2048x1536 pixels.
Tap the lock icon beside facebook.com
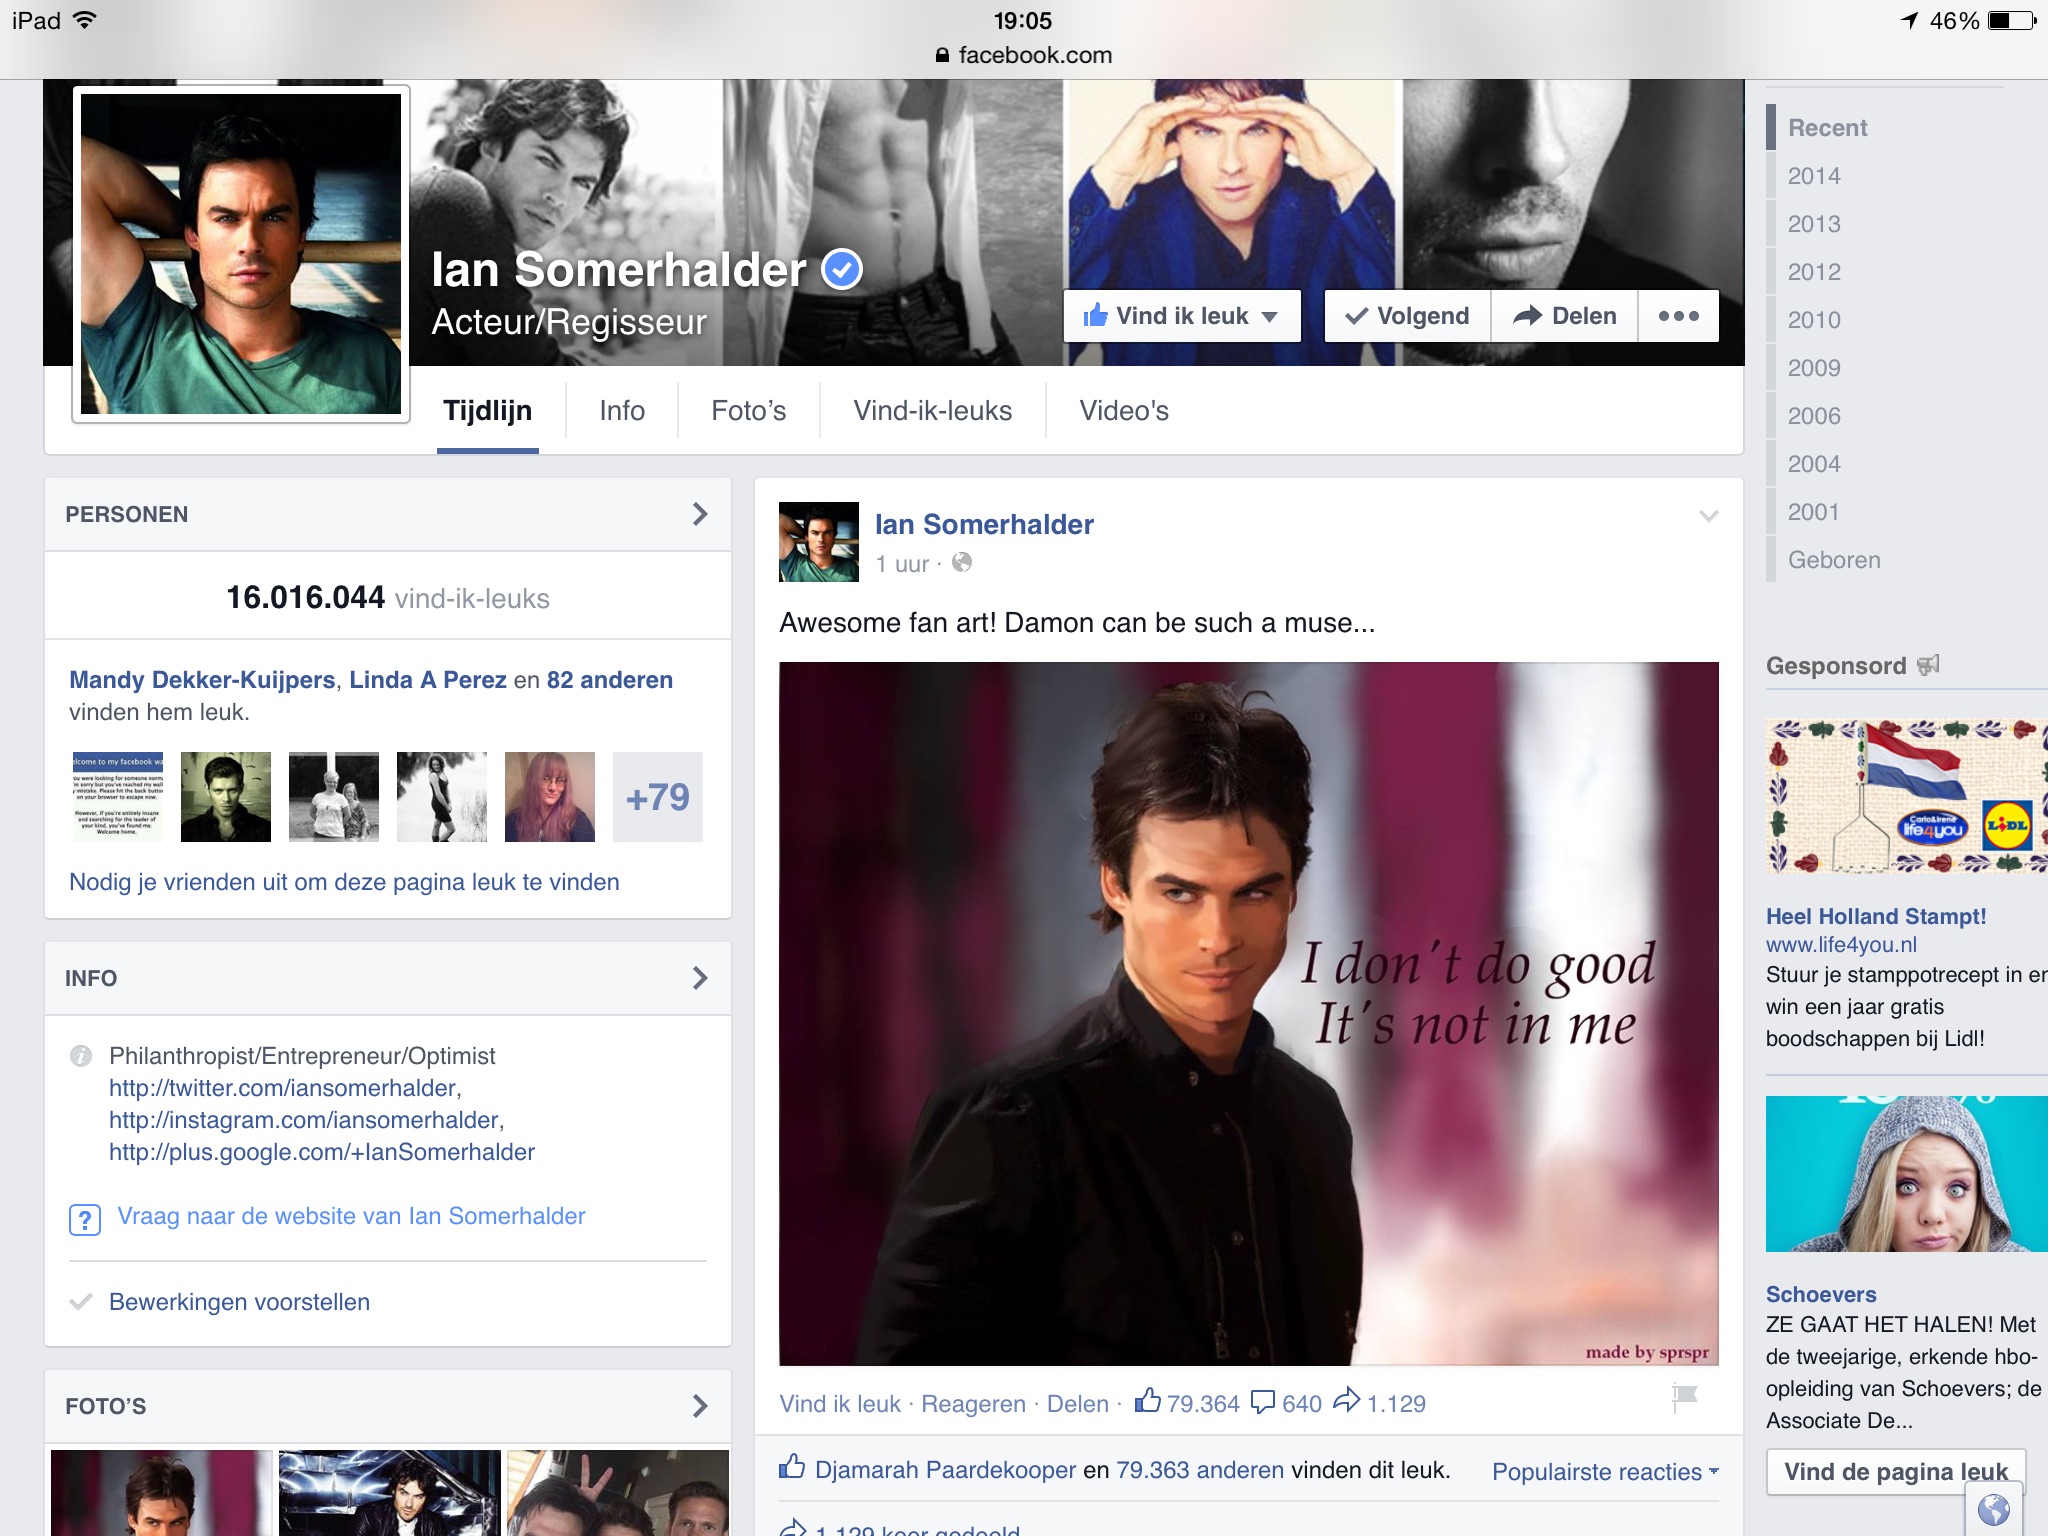942,56
